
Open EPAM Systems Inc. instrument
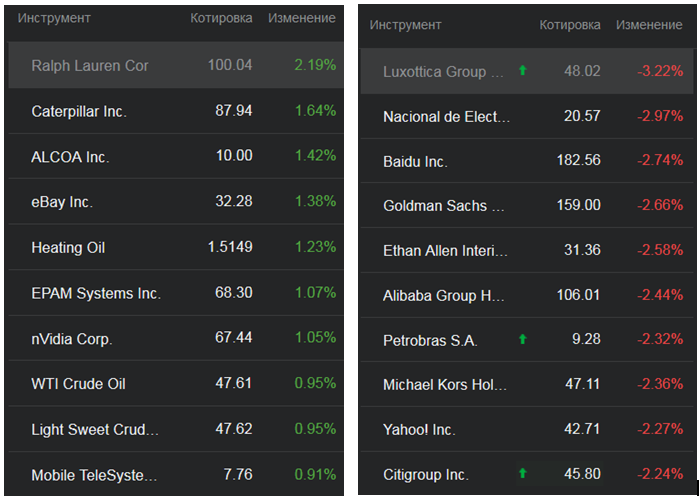(96, 293)
